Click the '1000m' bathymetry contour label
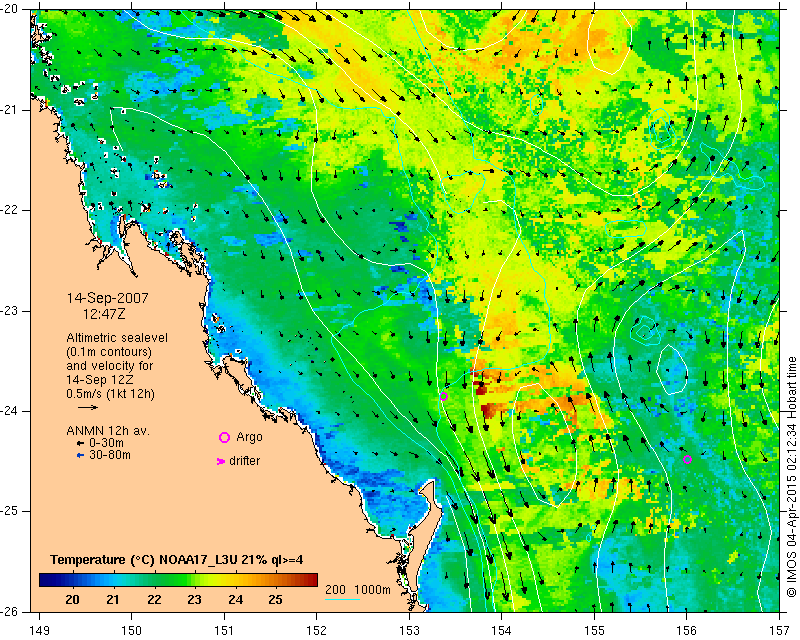 (x=372, y=589)
